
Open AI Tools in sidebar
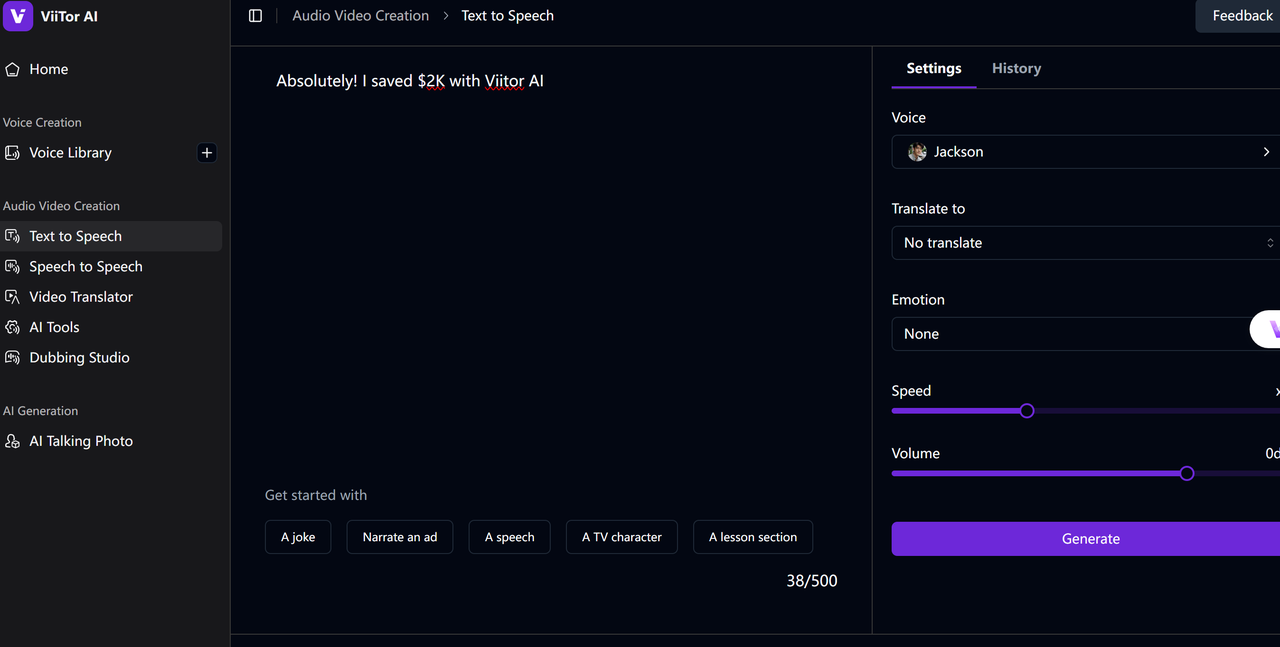54,327
